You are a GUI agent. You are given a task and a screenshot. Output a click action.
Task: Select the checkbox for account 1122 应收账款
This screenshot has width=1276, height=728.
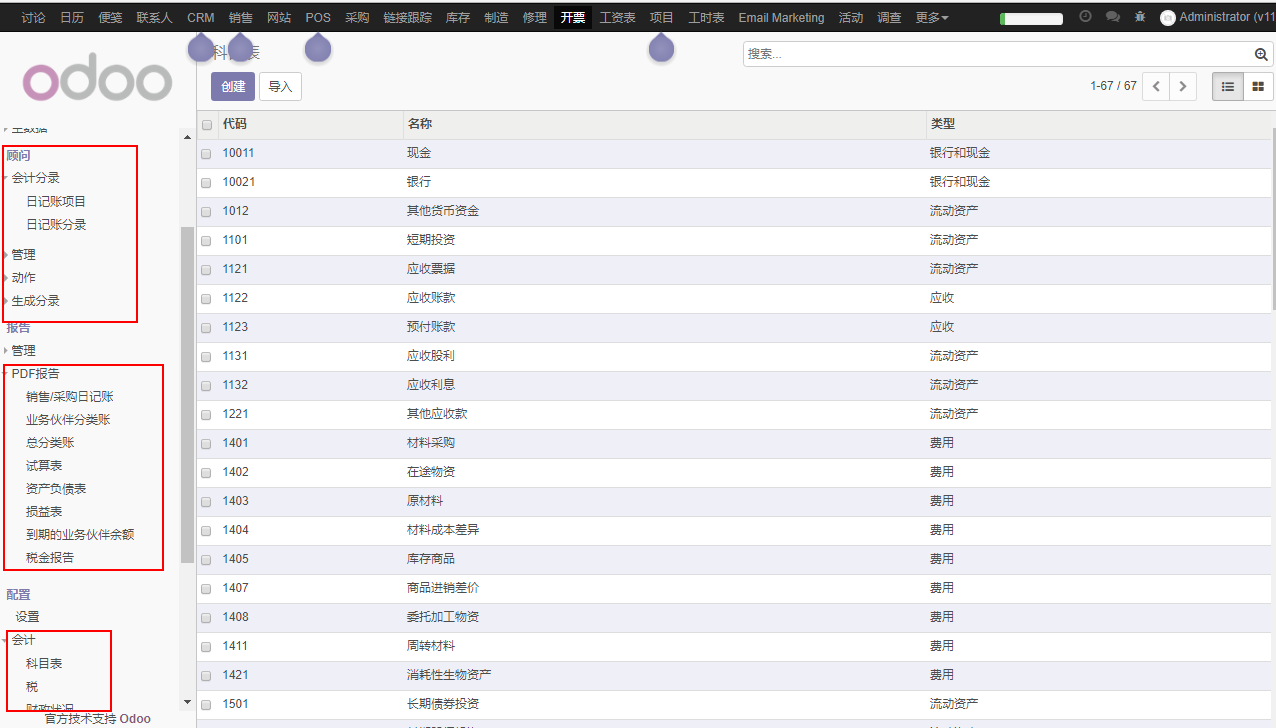206,299
